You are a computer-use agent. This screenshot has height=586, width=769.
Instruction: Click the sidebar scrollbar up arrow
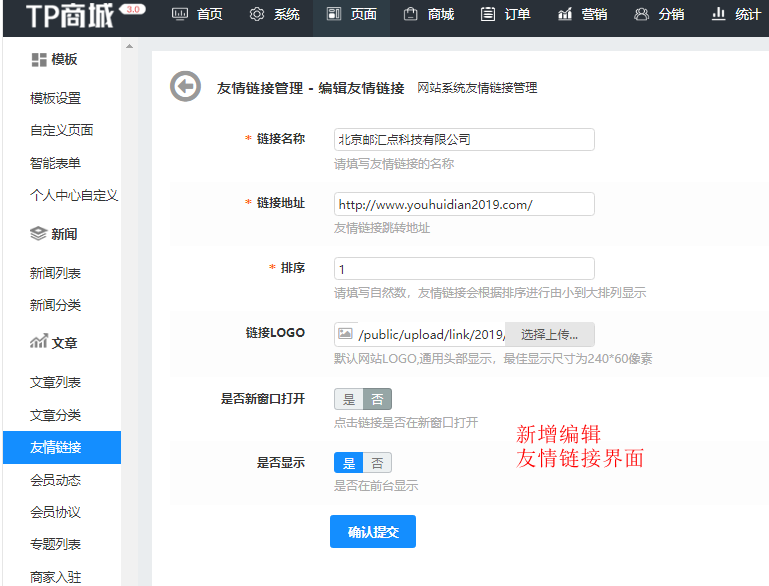point(129,47)
